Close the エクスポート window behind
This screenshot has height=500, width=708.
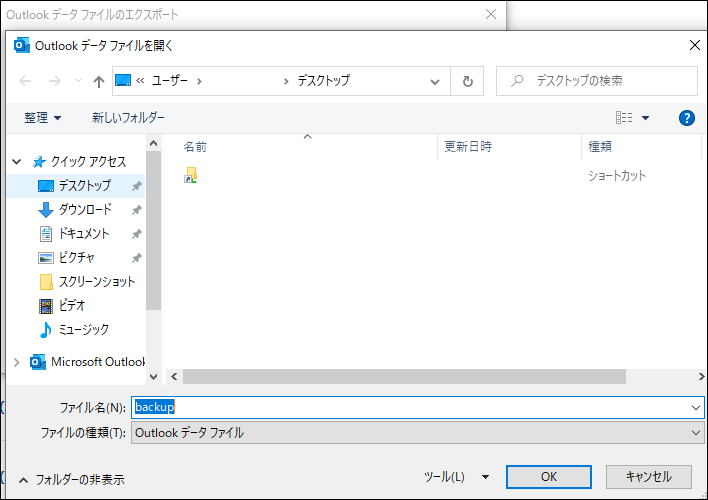[x=491, y=14]
